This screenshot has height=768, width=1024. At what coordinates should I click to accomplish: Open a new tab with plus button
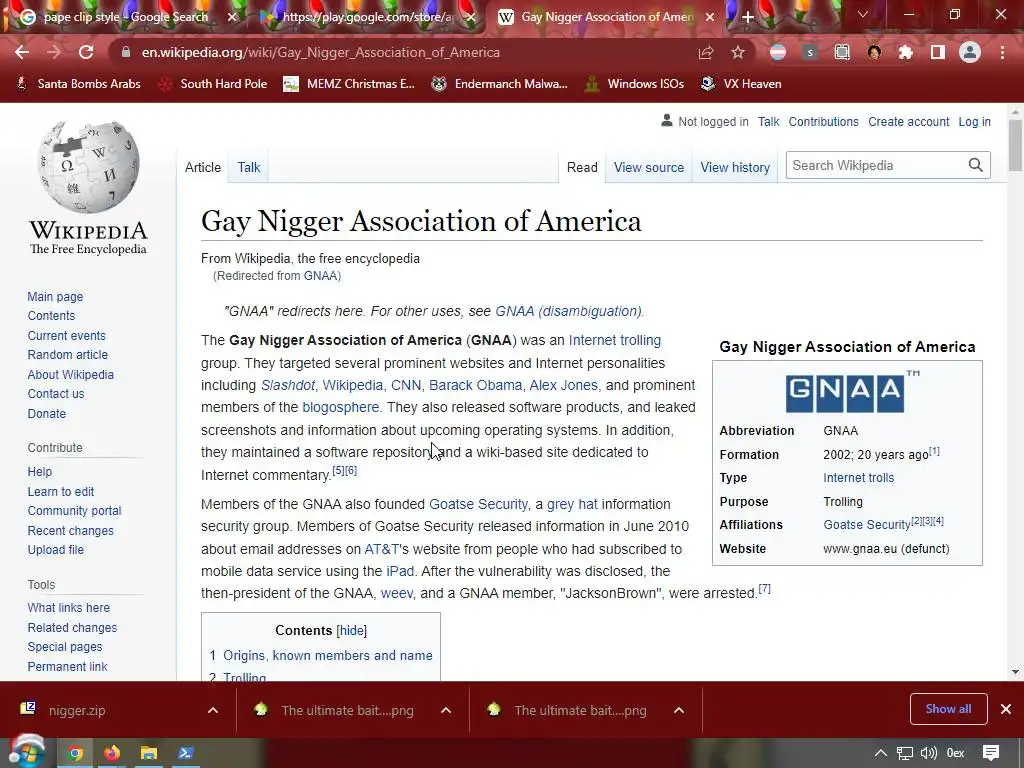click(x=748, y=17)
